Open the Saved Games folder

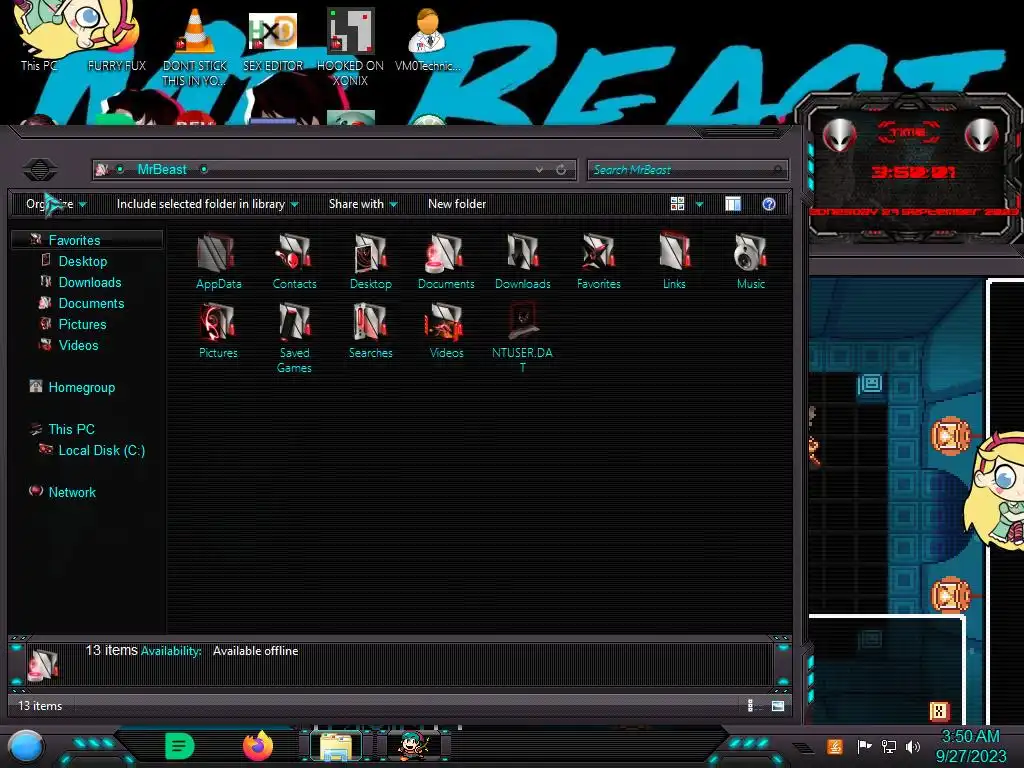294,338
